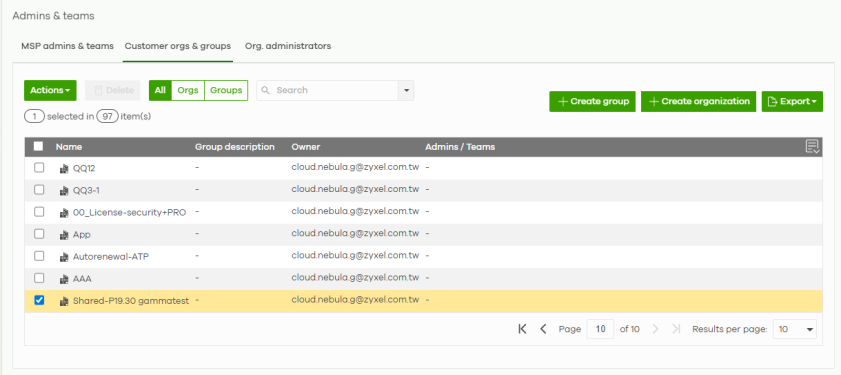Viewport: 841px width, 375px height.
Task: Check the App row checkbox
Action: (x=39, y=234)
